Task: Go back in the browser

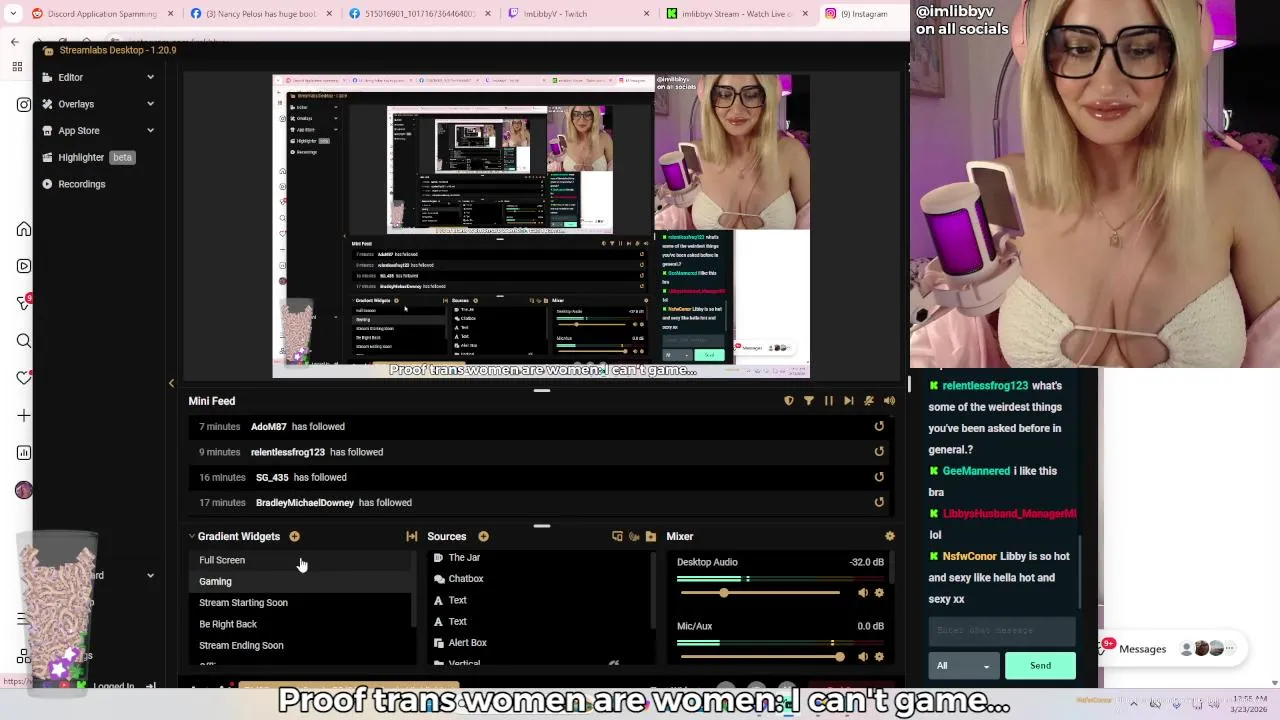Action: click(x=14, y=42)
